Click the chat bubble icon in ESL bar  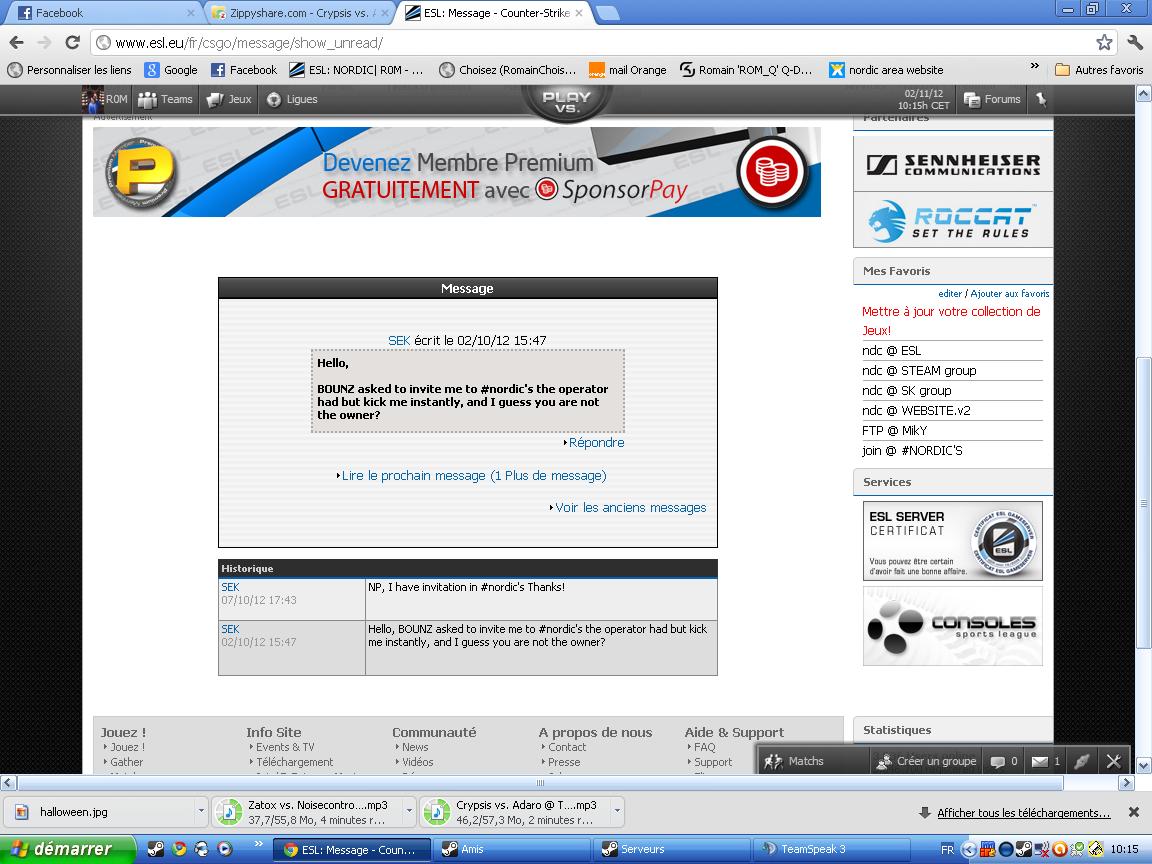click(x=997, y=761)
